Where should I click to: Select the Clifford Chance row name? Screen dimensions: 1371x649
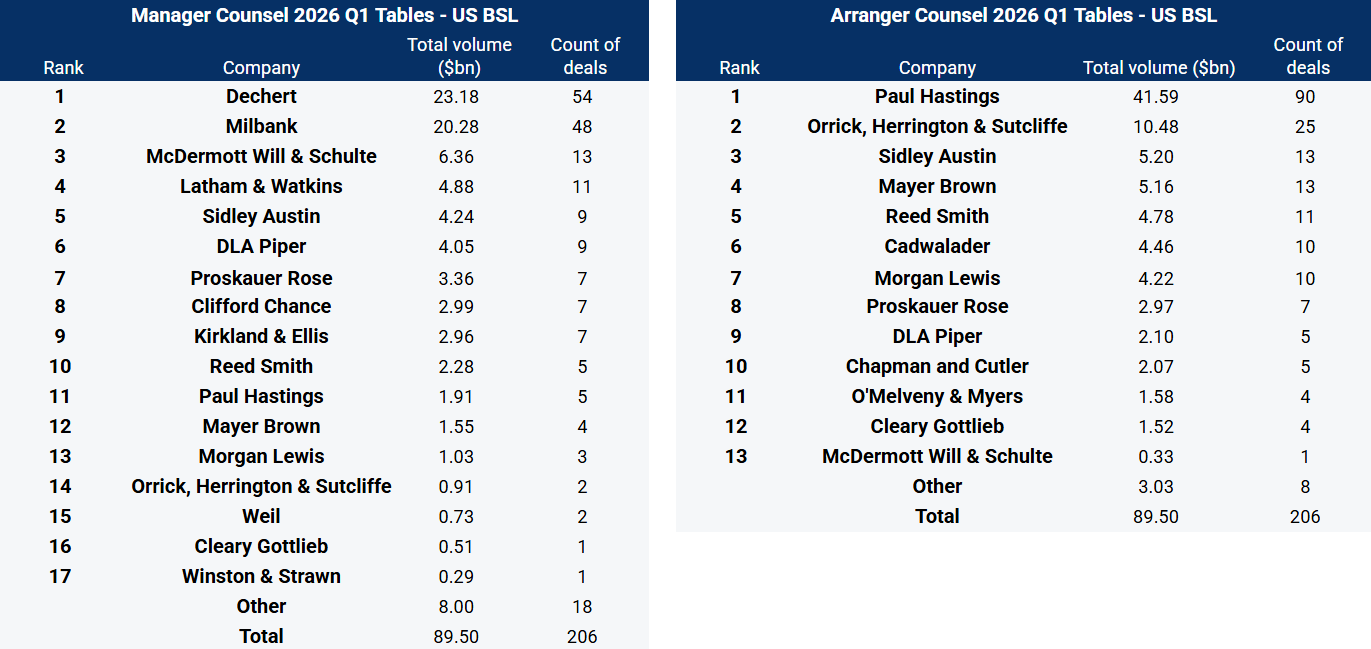click(x=261, y=307)
